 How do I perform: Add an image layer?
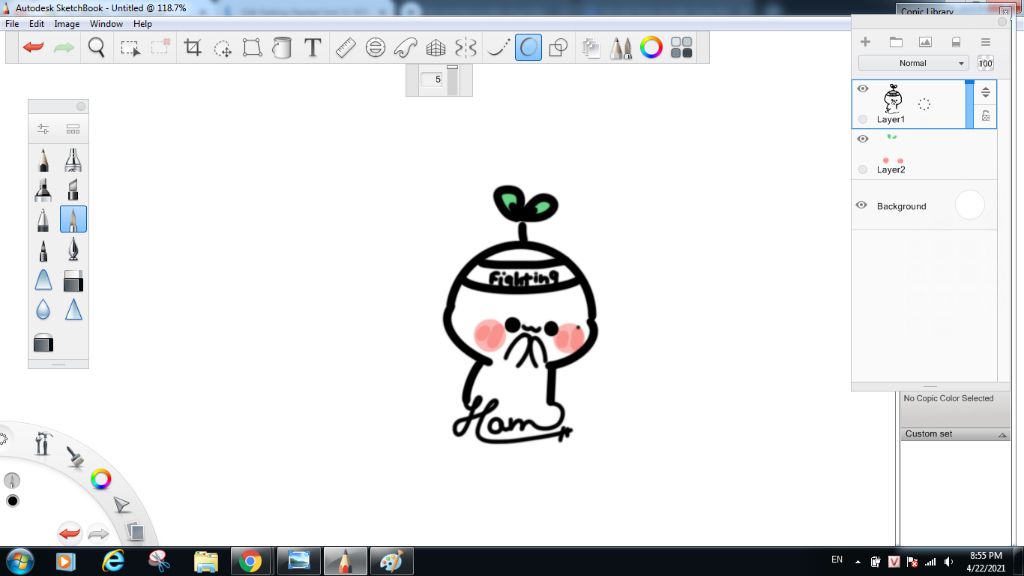coord(925,42)
